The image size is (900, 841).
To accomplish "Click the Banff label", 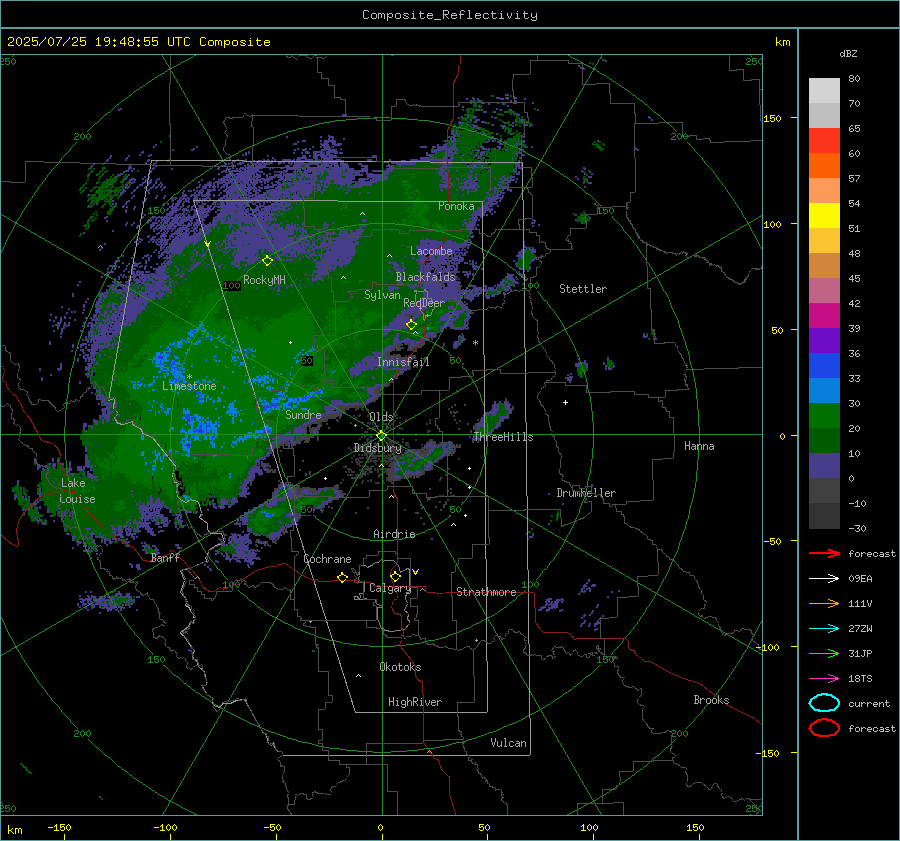I will click(x=165, y=558).
